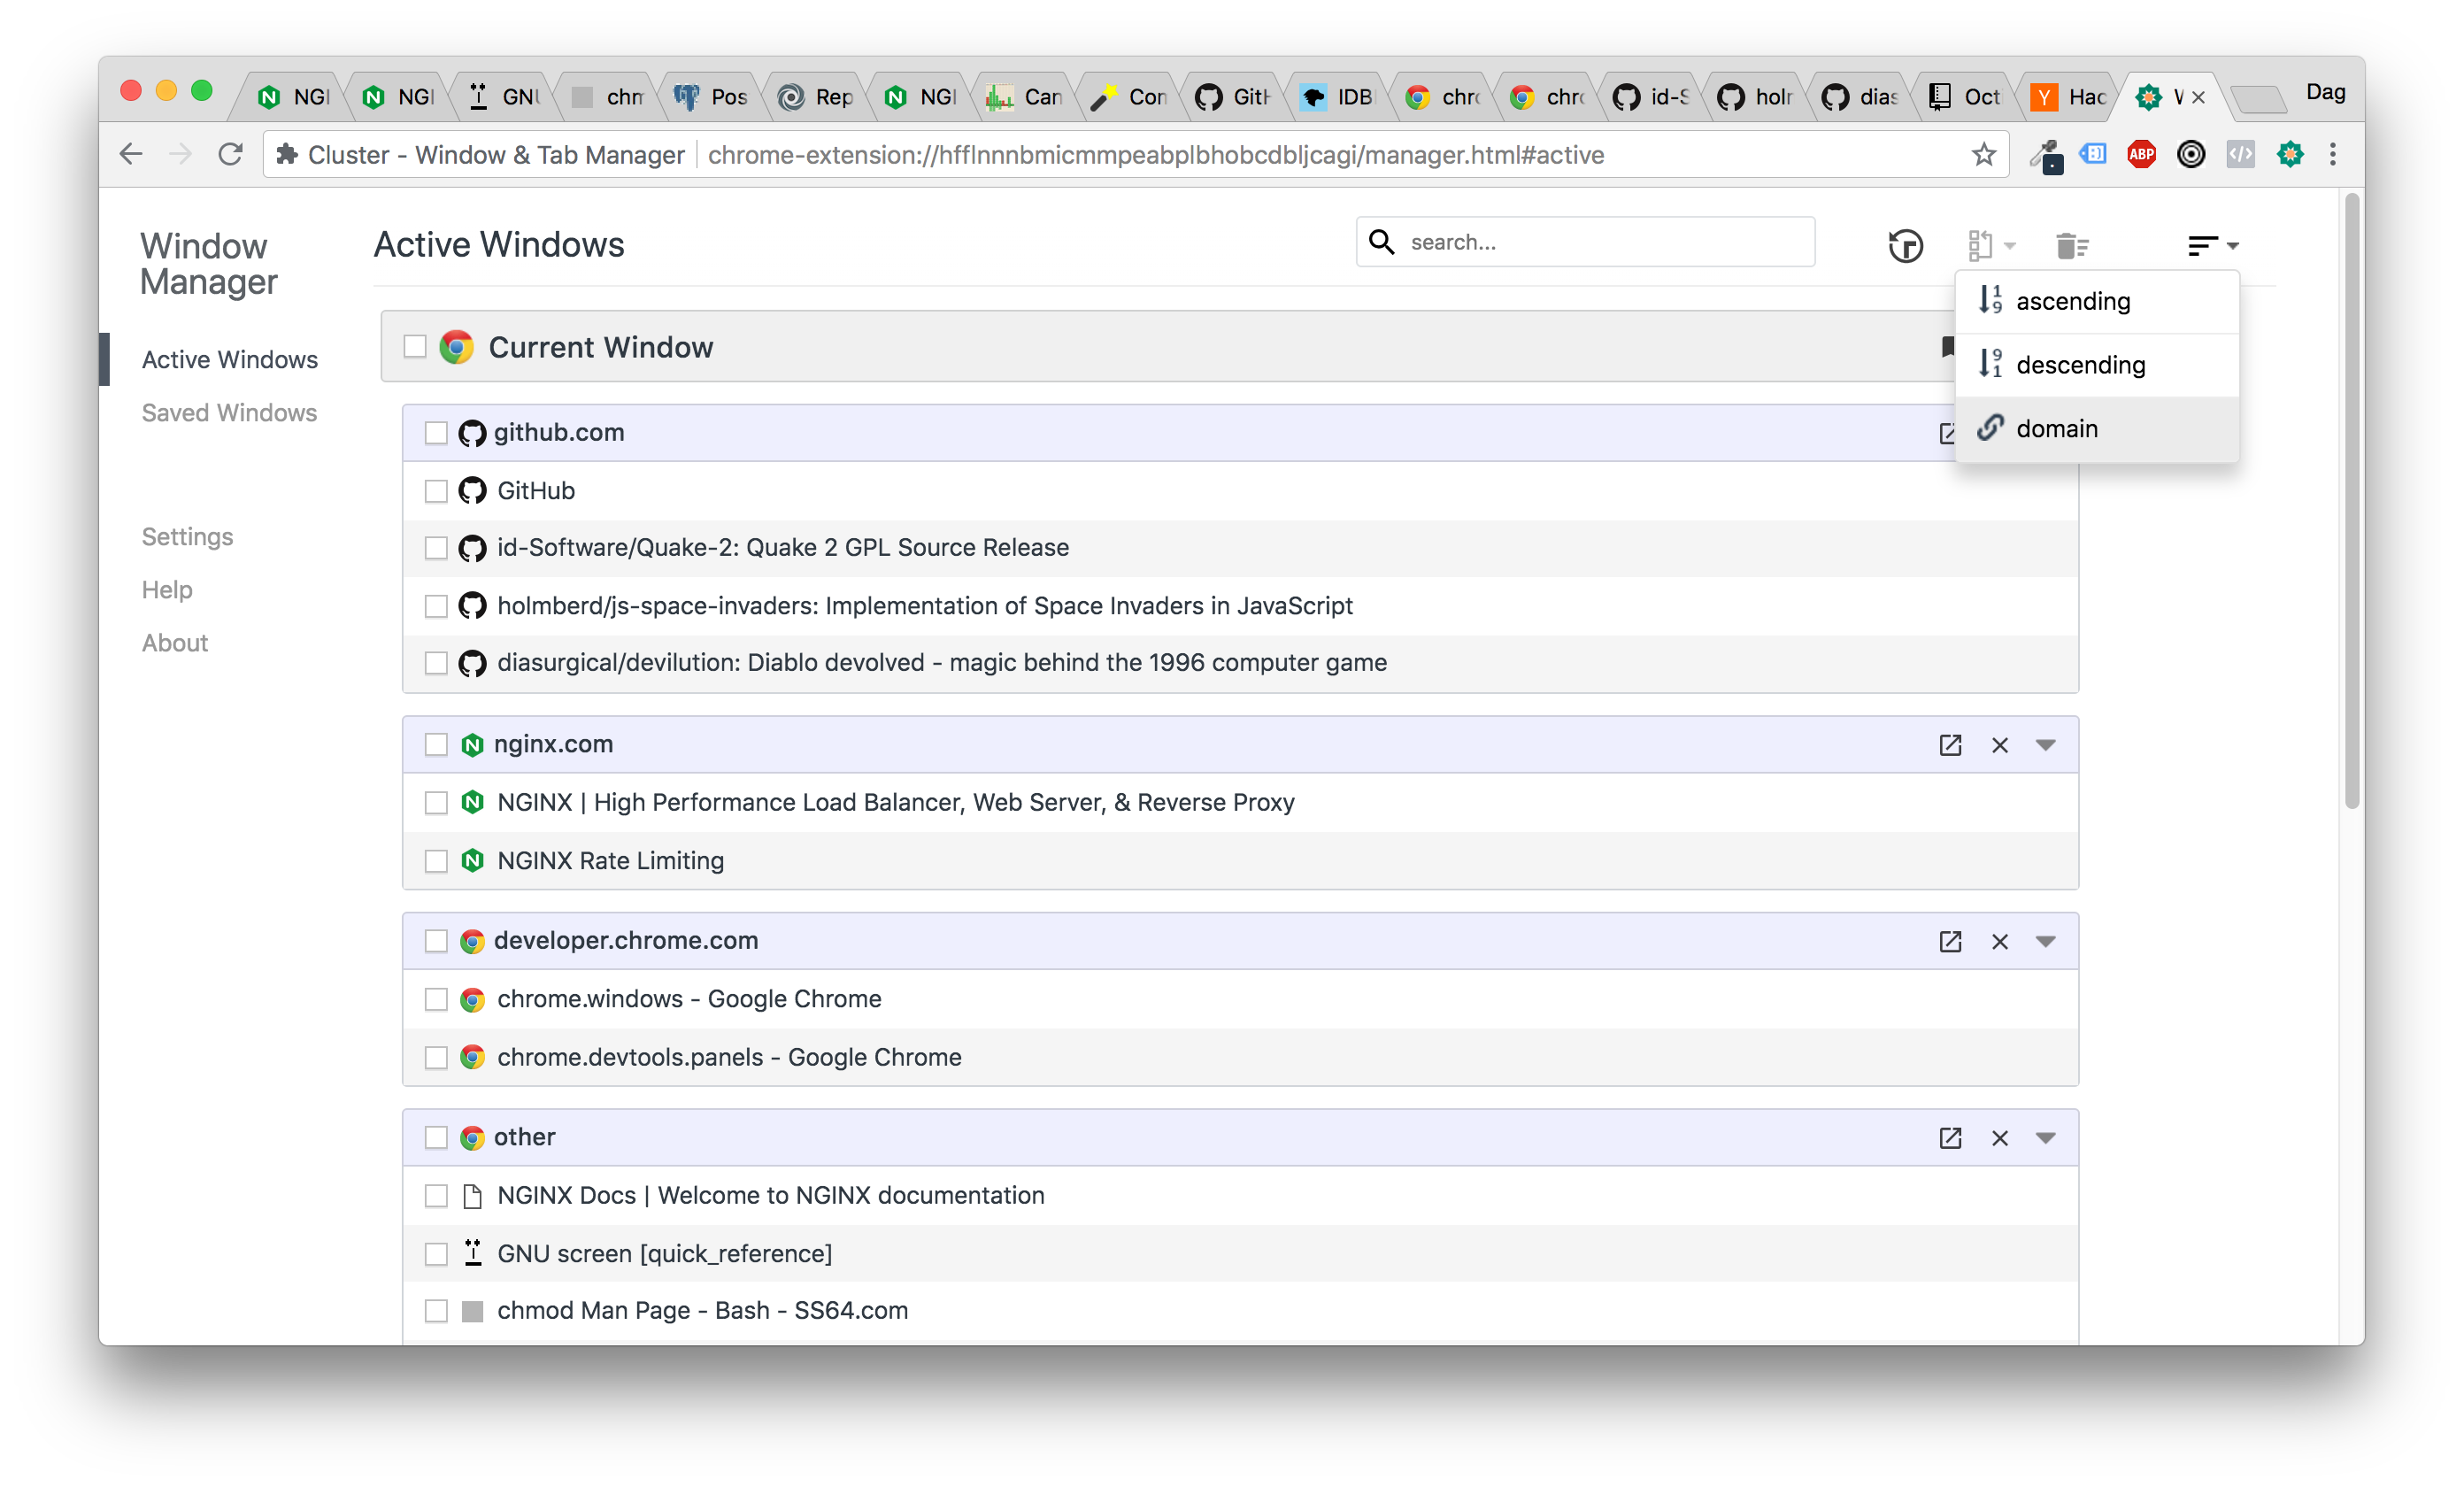Click the gray code-brackets extension icon
Screen dimensions: 2464x1487
2240,154
